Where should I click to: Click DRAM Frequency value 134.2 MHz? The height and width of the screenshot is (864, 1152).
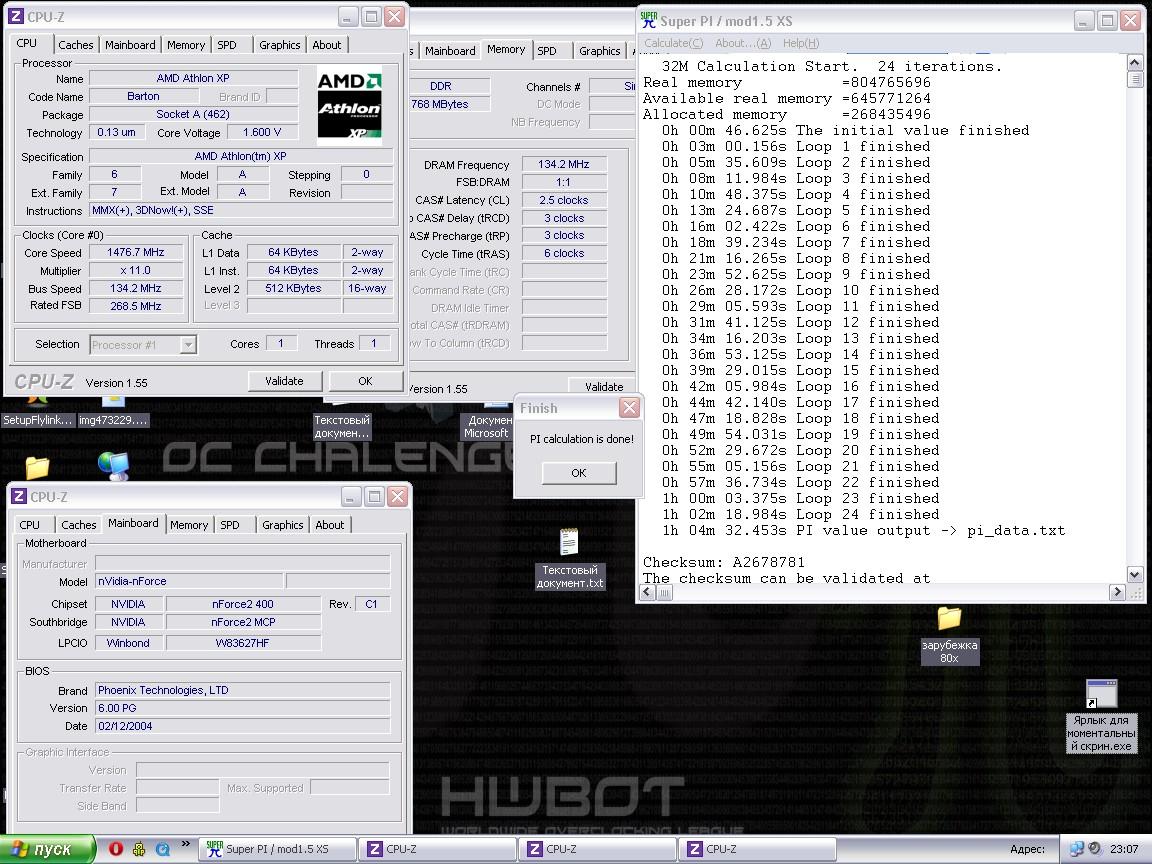564,165
